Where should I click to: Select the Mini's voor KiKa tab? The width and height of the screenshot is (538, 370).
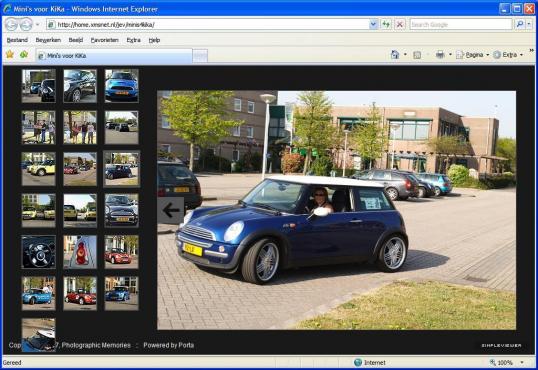114,56
